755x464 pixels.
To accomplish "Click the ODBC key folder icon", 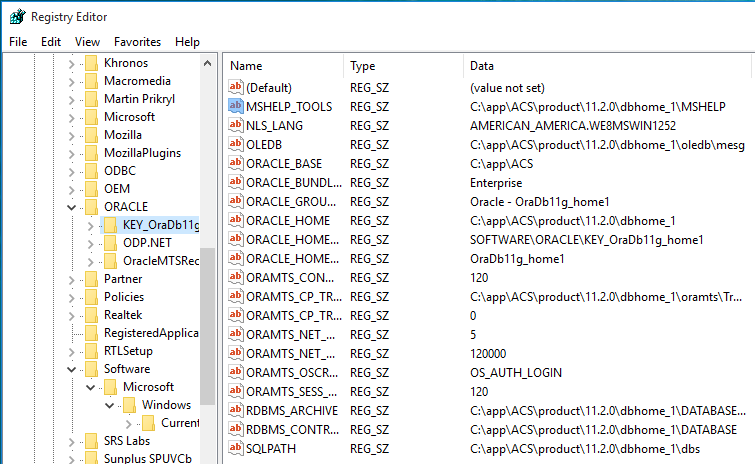I will coord(91,171).
